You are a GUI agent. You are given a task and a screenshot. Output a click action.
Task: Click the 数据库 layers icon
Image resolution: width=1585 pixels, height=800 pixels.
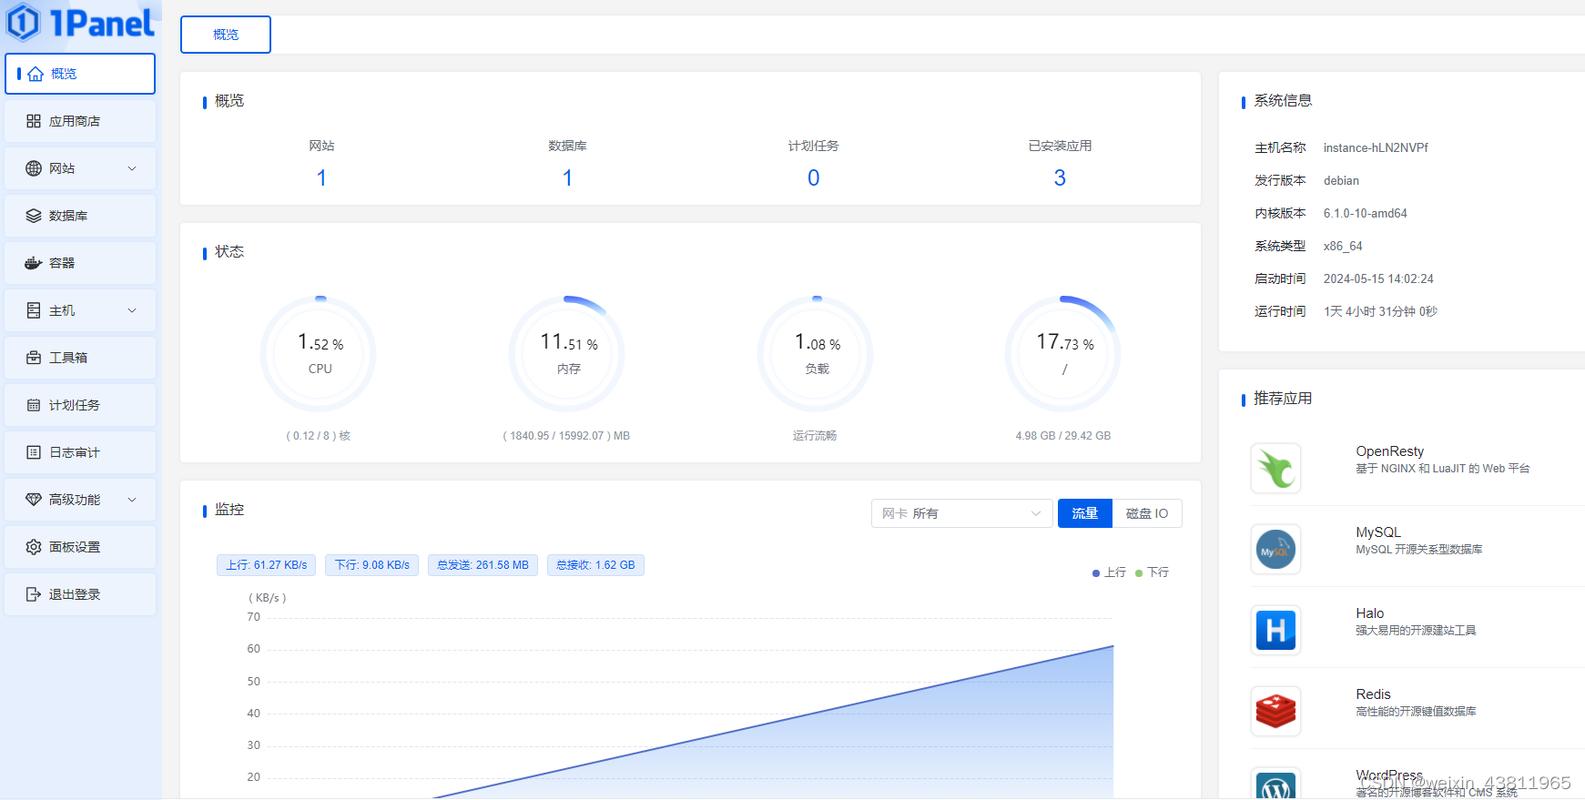point(33,216)
